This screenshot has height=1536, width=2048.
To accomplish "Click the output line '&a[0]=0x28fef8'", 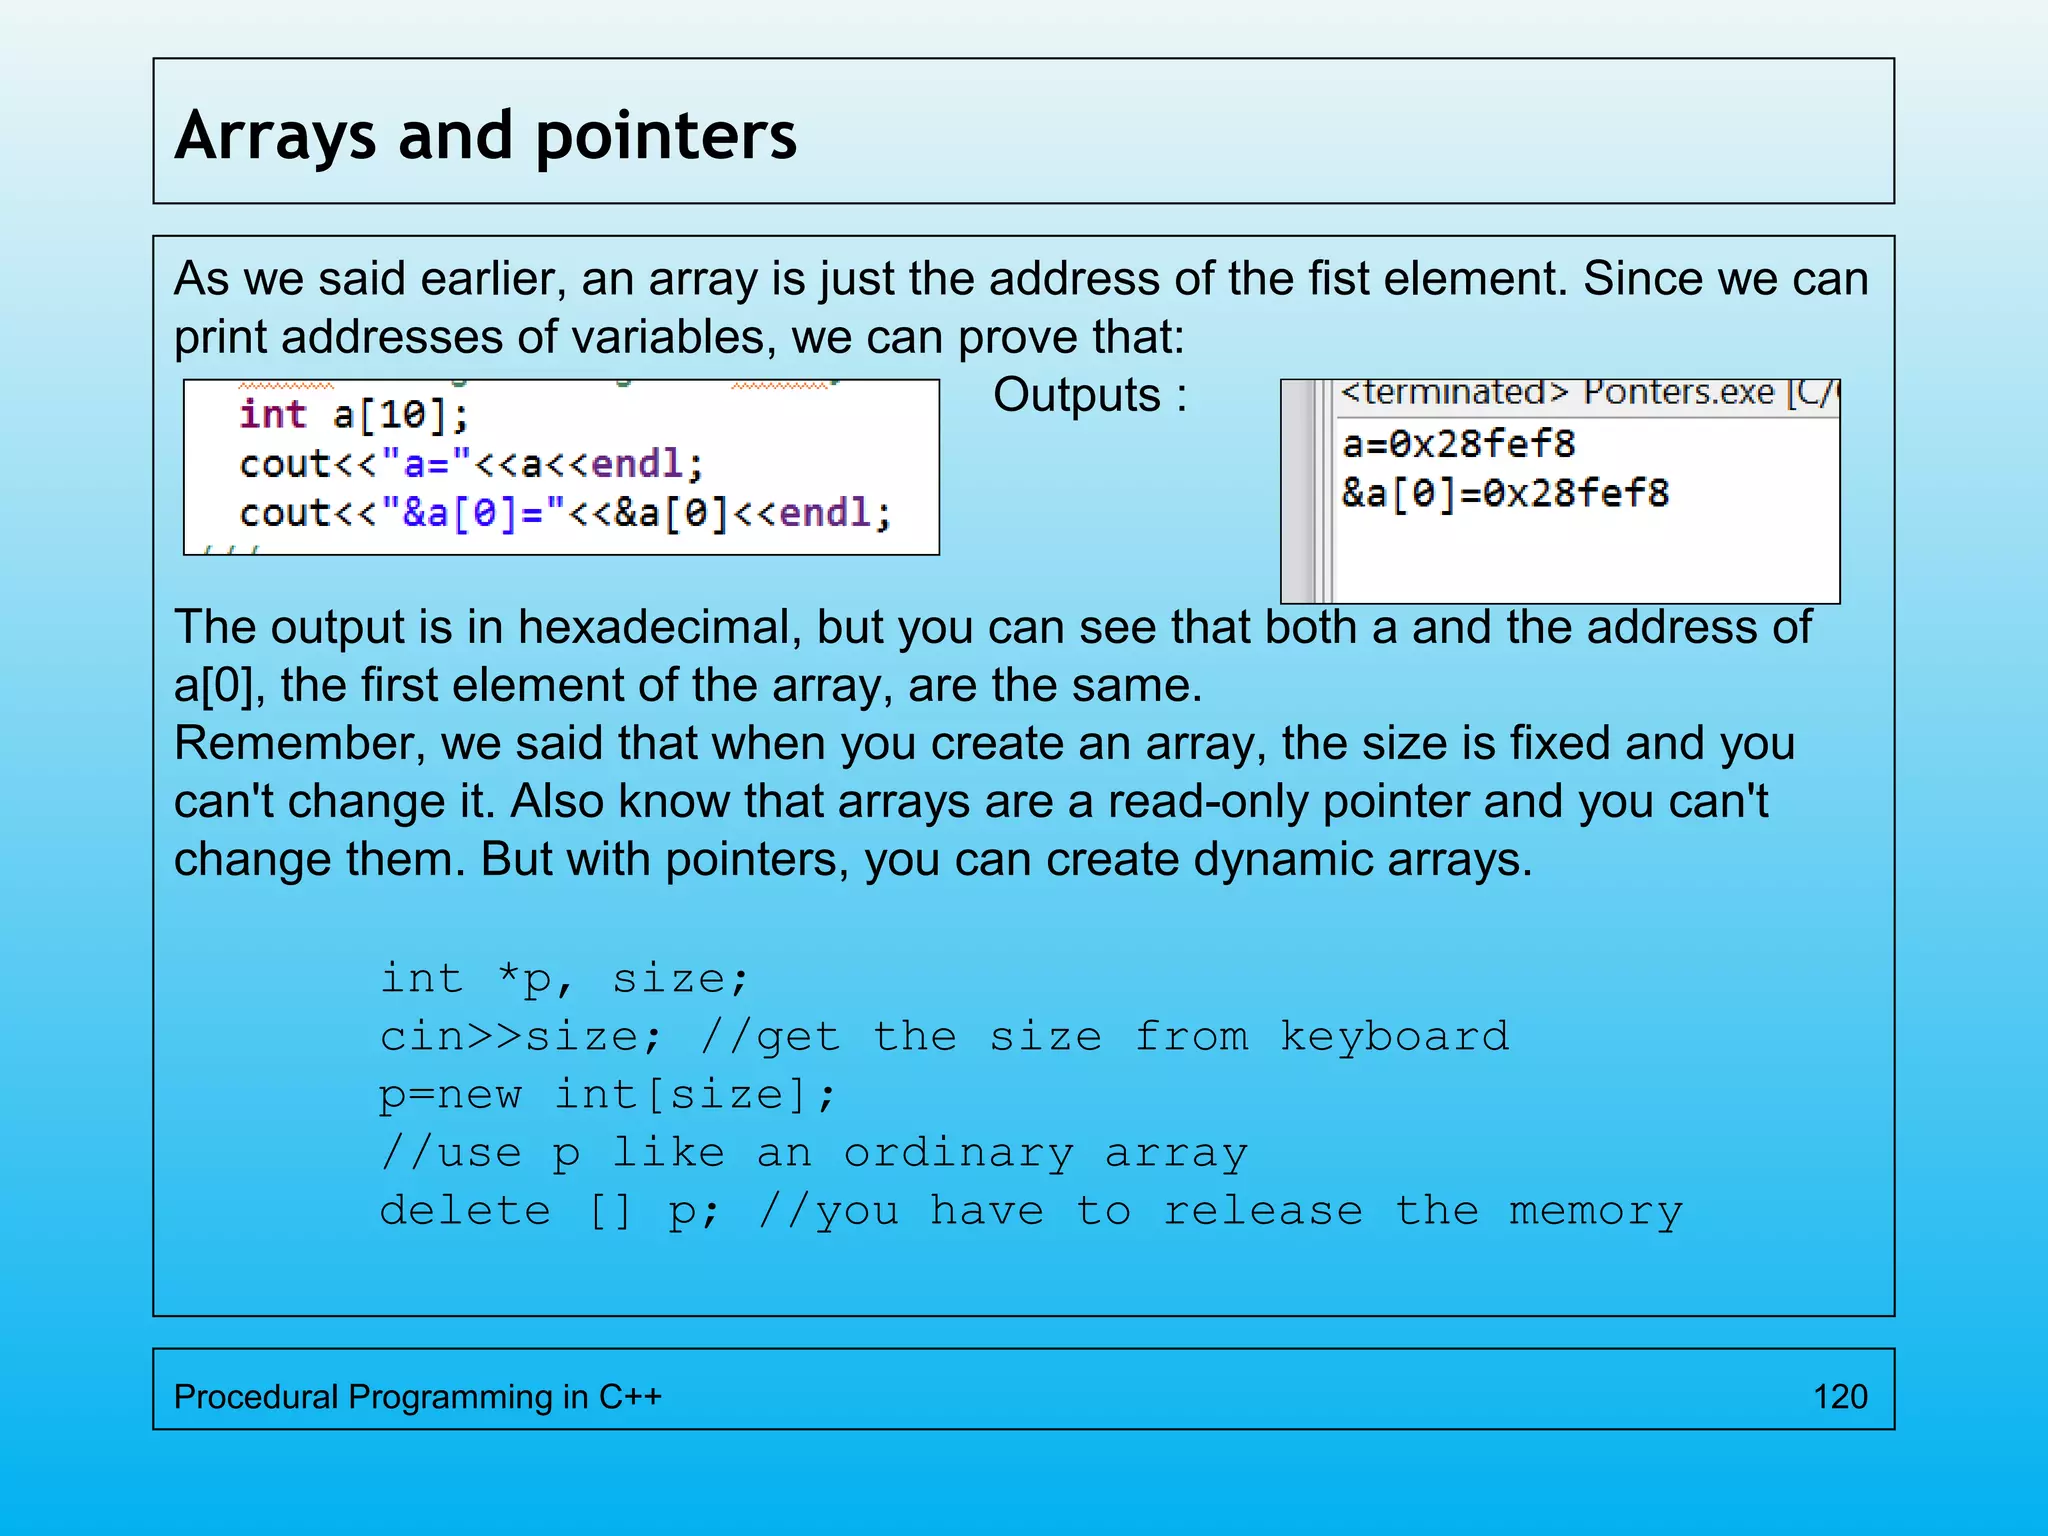I will click(1506, 493).
